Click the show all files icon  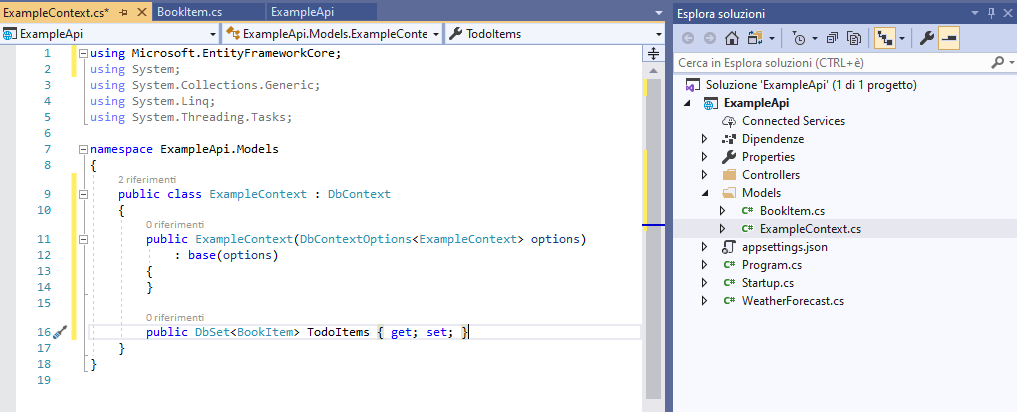click(855, 39)
